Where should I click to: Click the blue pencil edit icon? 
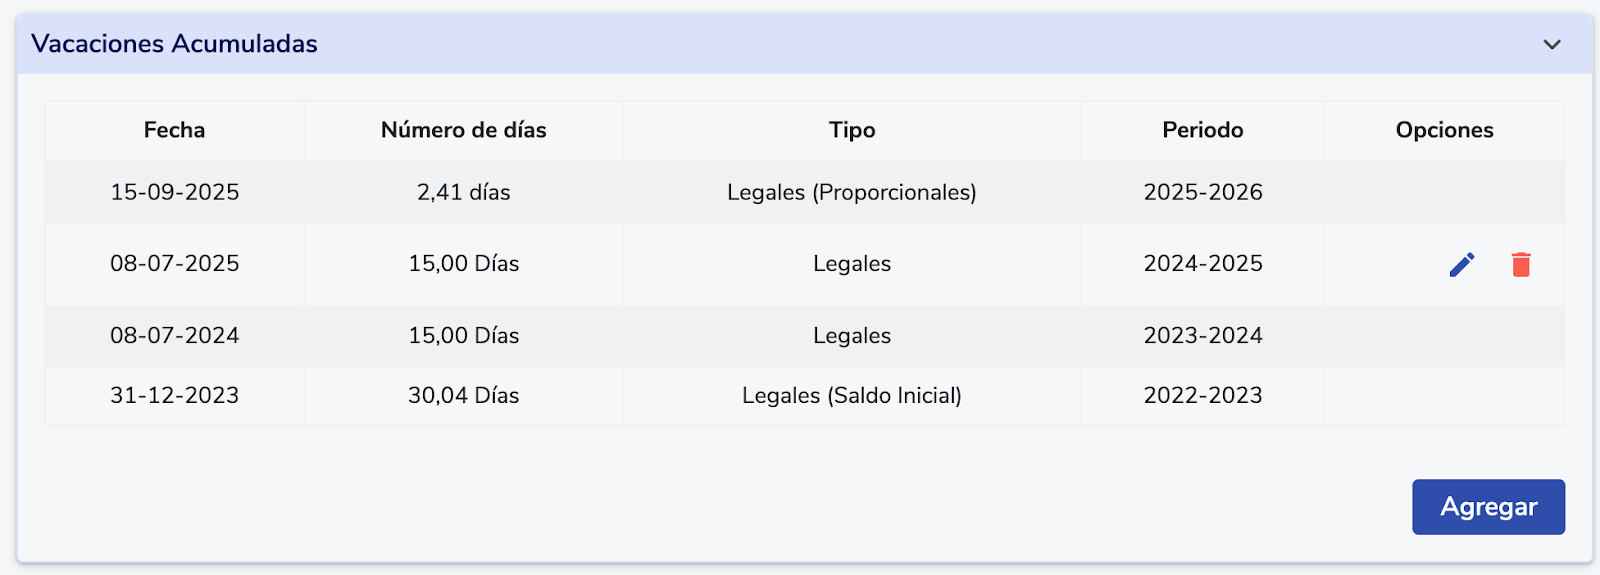click(1462, 264)
